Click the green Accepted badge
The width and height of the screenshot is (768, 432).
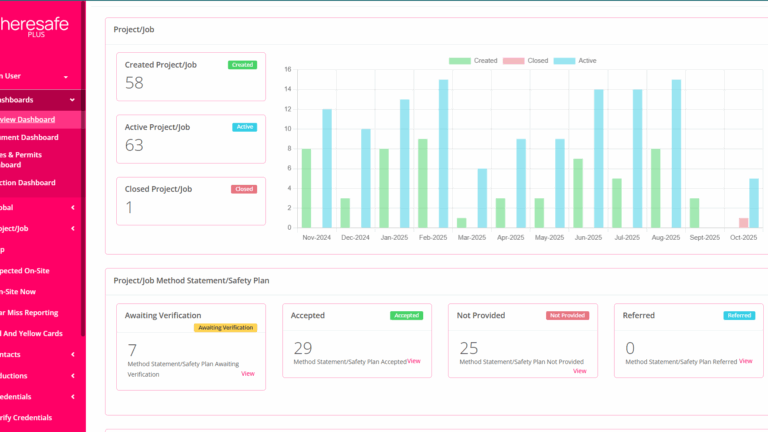pyautogui.click(x=406, y=315)
